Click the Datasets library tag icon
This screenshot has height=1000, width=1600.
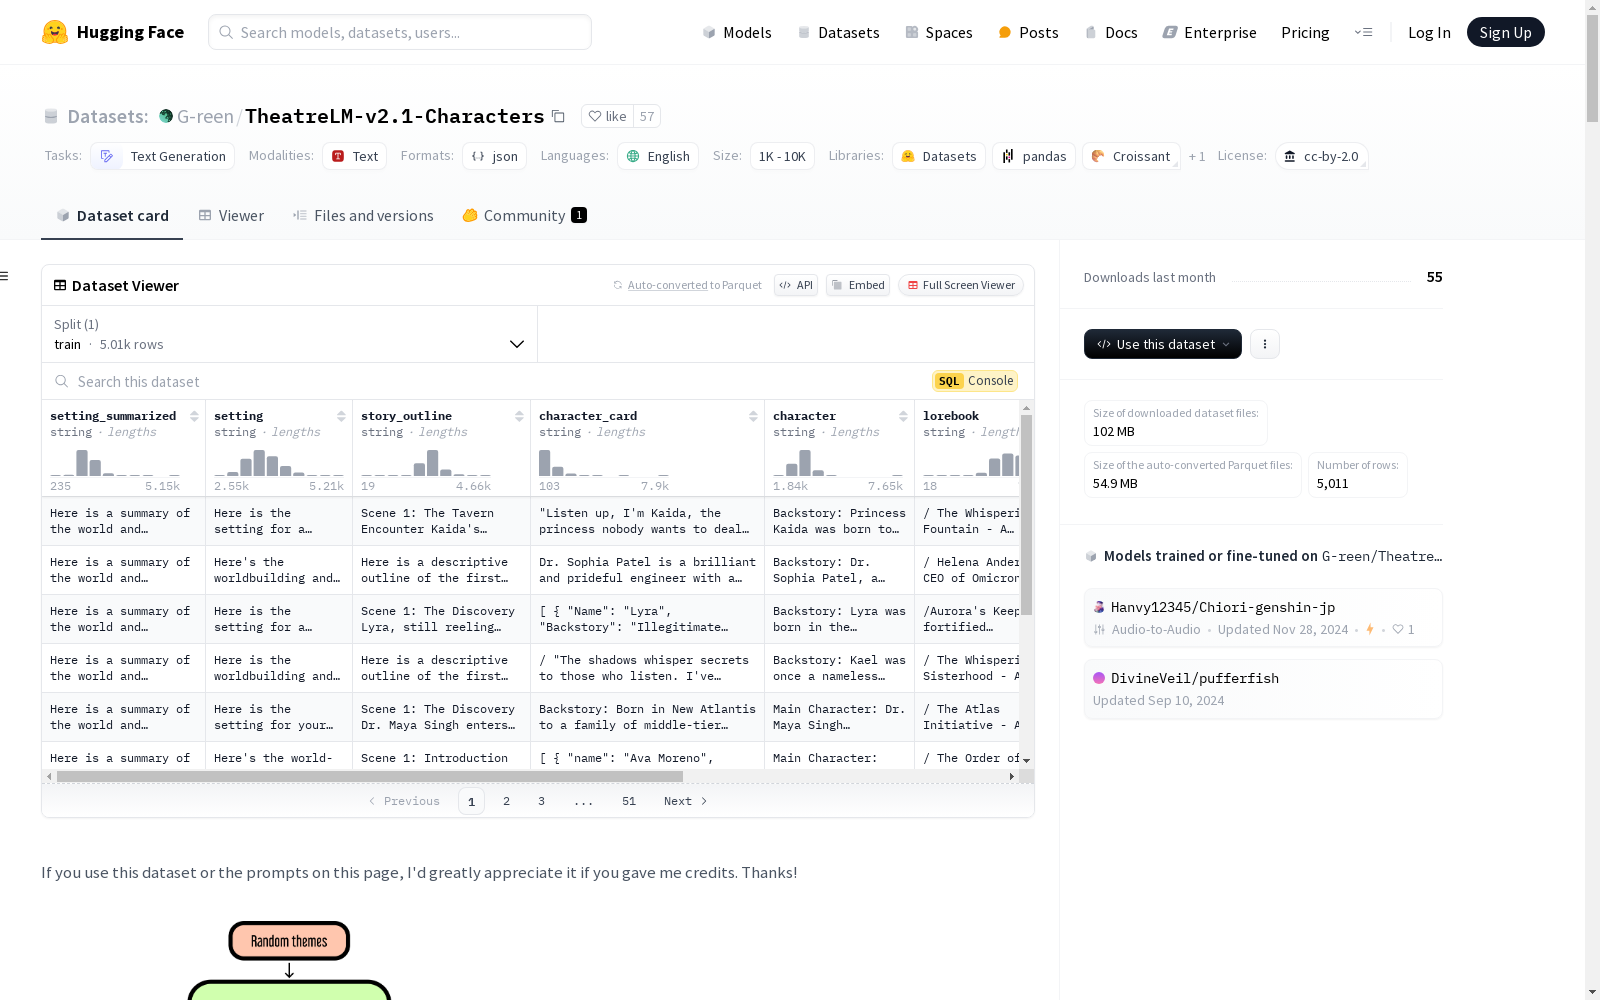pos(908,156)
